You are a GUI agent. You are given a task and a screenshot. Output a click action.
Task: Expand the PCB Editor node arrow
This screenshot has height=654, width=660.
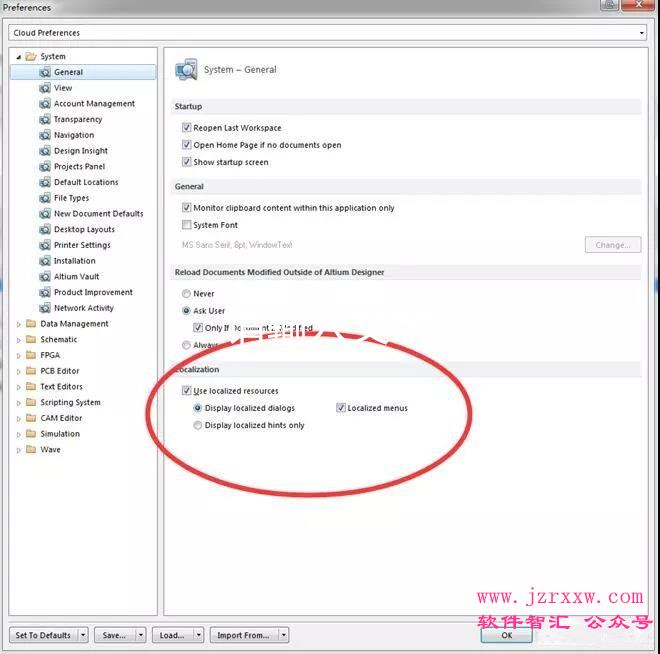(18, 371)
